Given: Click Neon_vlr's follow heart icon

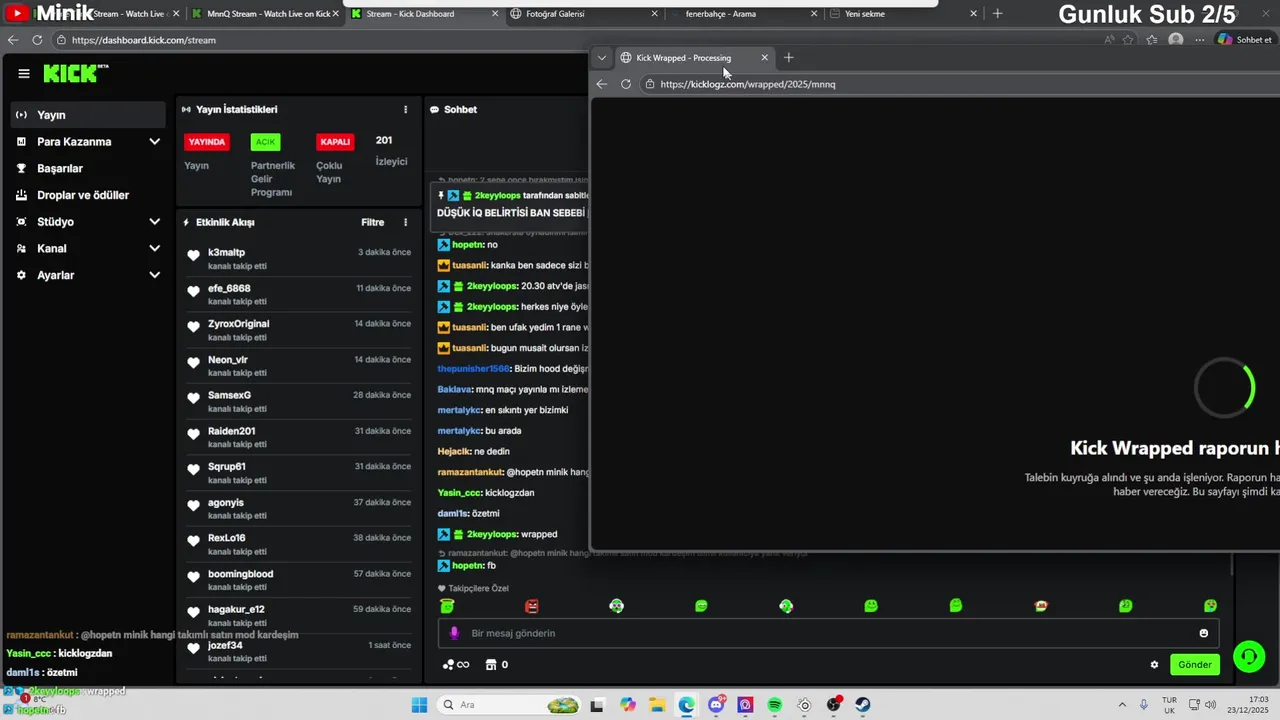Looking at the screenshot, I should tap(194, 363).
